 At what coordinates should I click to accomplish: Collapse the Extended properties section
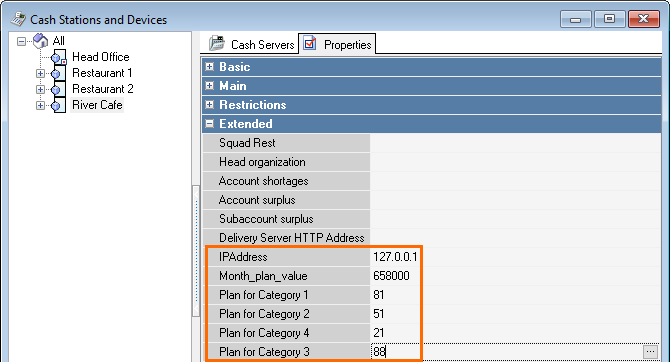point(209,124)
